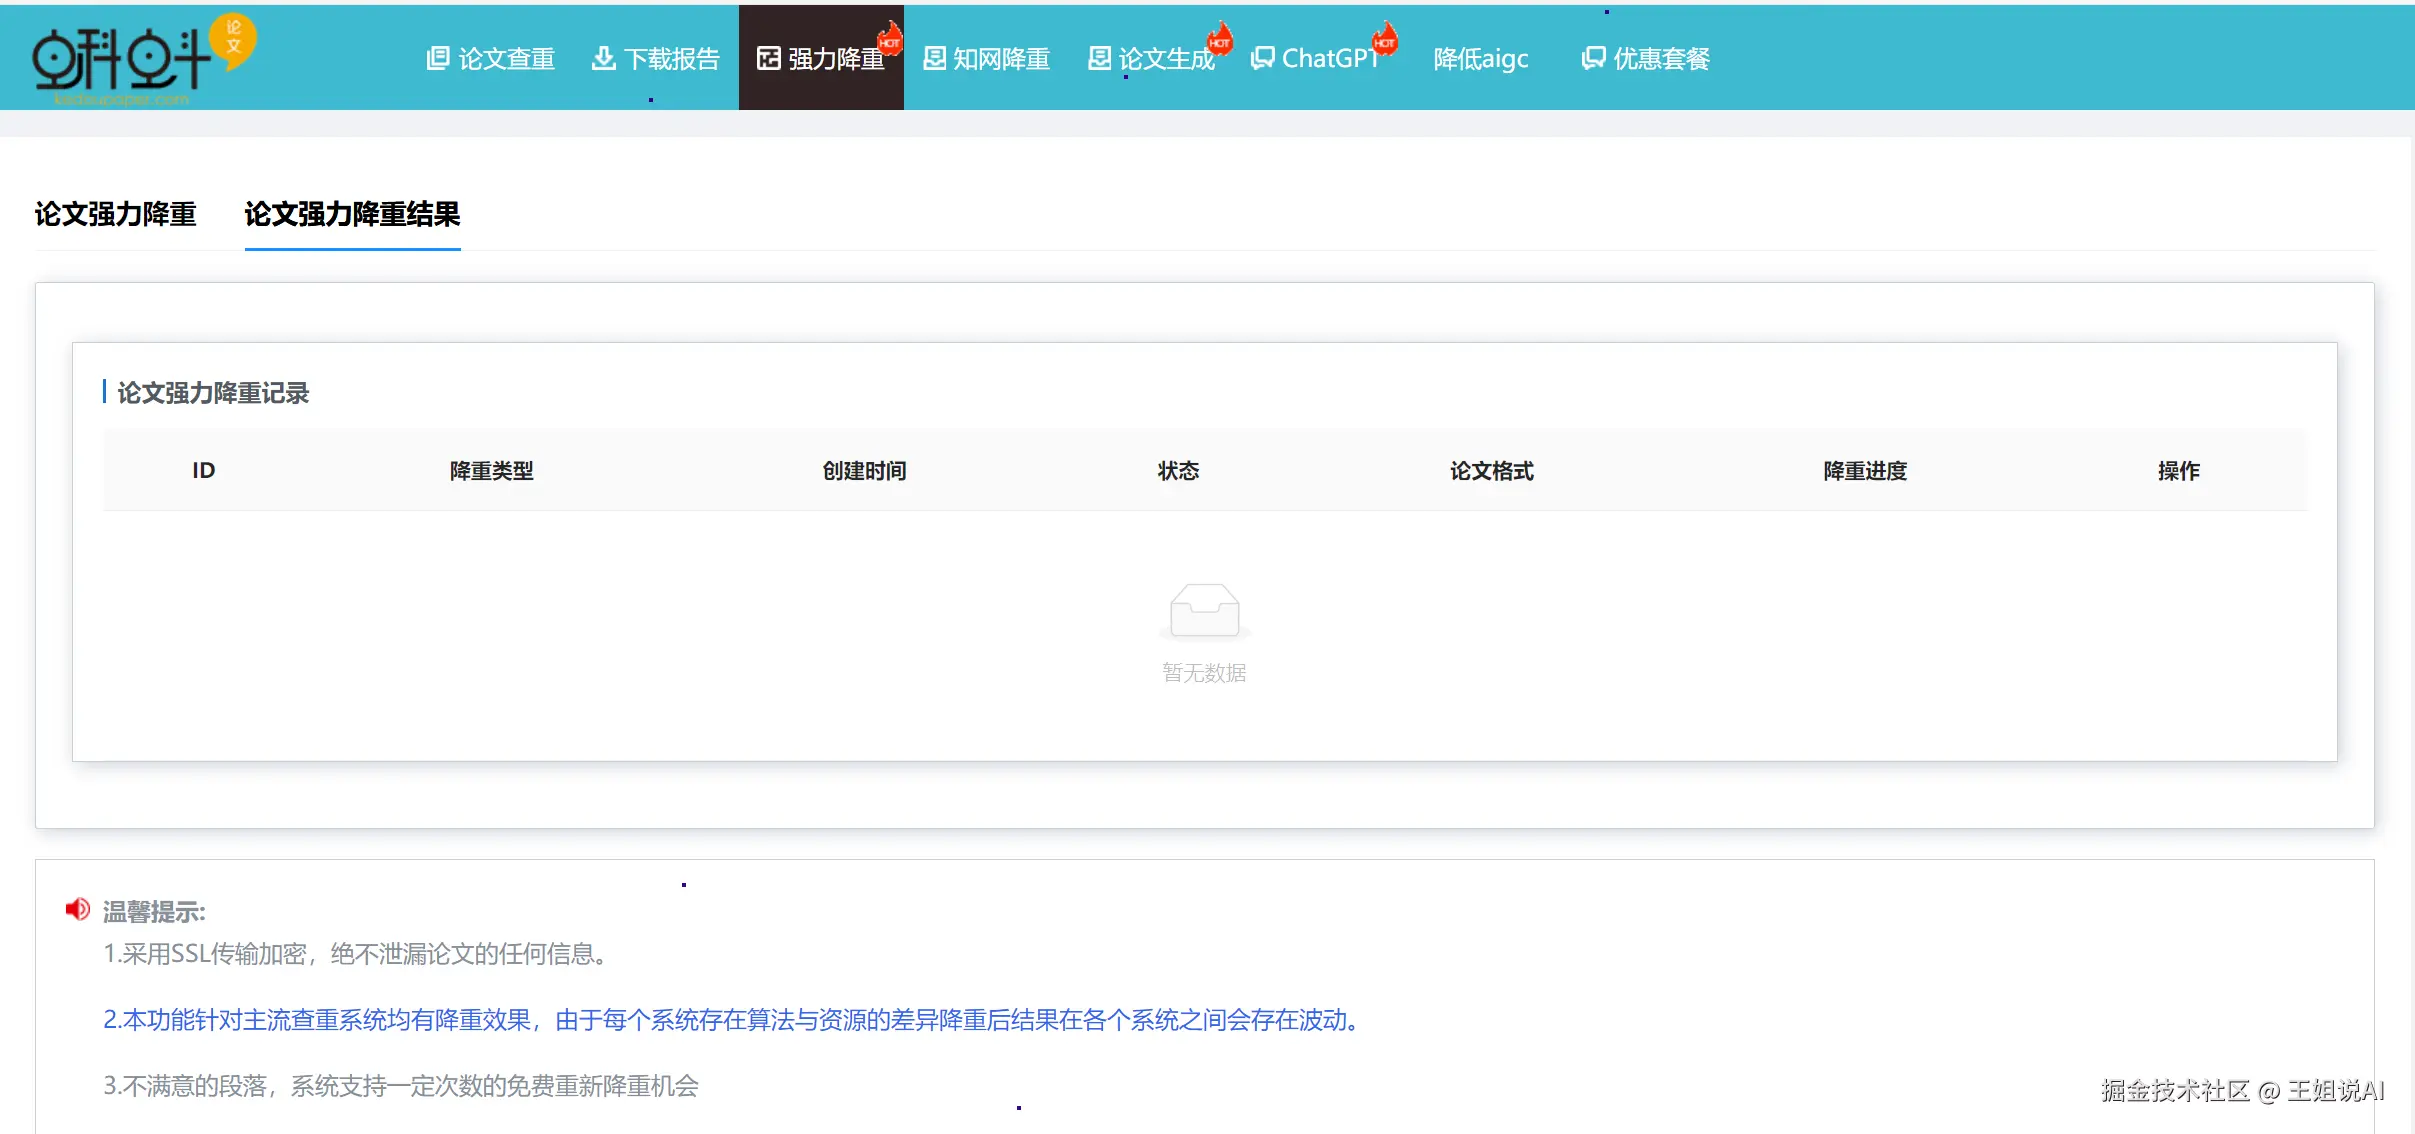This screenshot has width=2415, height=1134.
Task: Click the 强力降重 nav icon
Action: click(768, 58)
